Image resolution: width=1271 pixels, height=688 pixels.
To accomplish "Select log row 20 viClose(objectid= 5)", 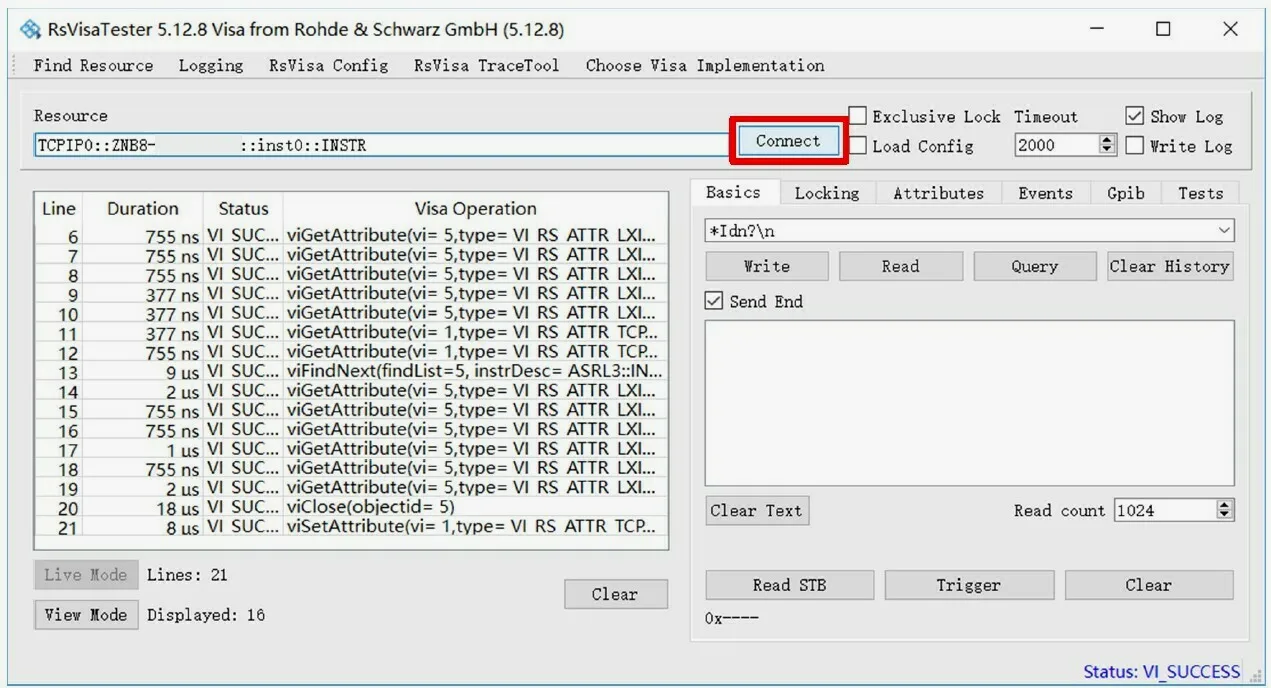I will 351,507.
